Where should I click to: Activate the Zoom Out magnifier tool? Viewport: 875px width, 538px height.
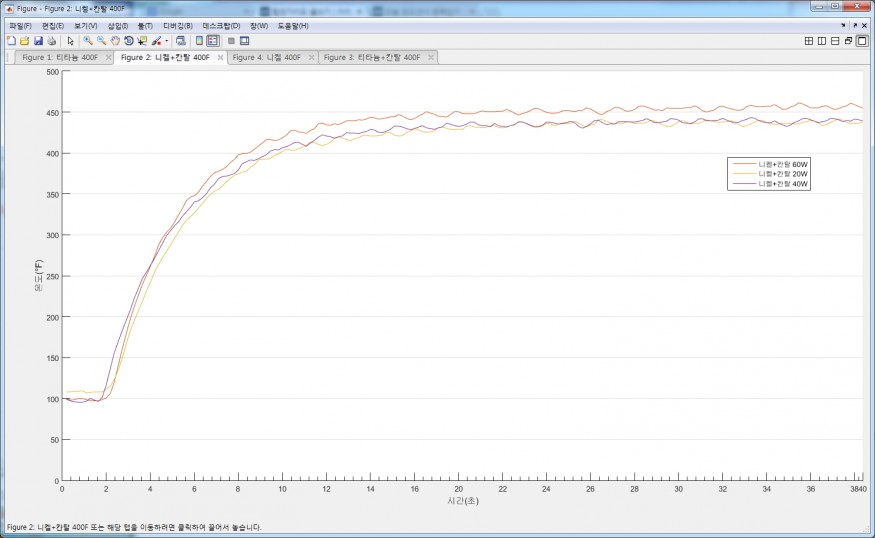[x=102, y=41]
